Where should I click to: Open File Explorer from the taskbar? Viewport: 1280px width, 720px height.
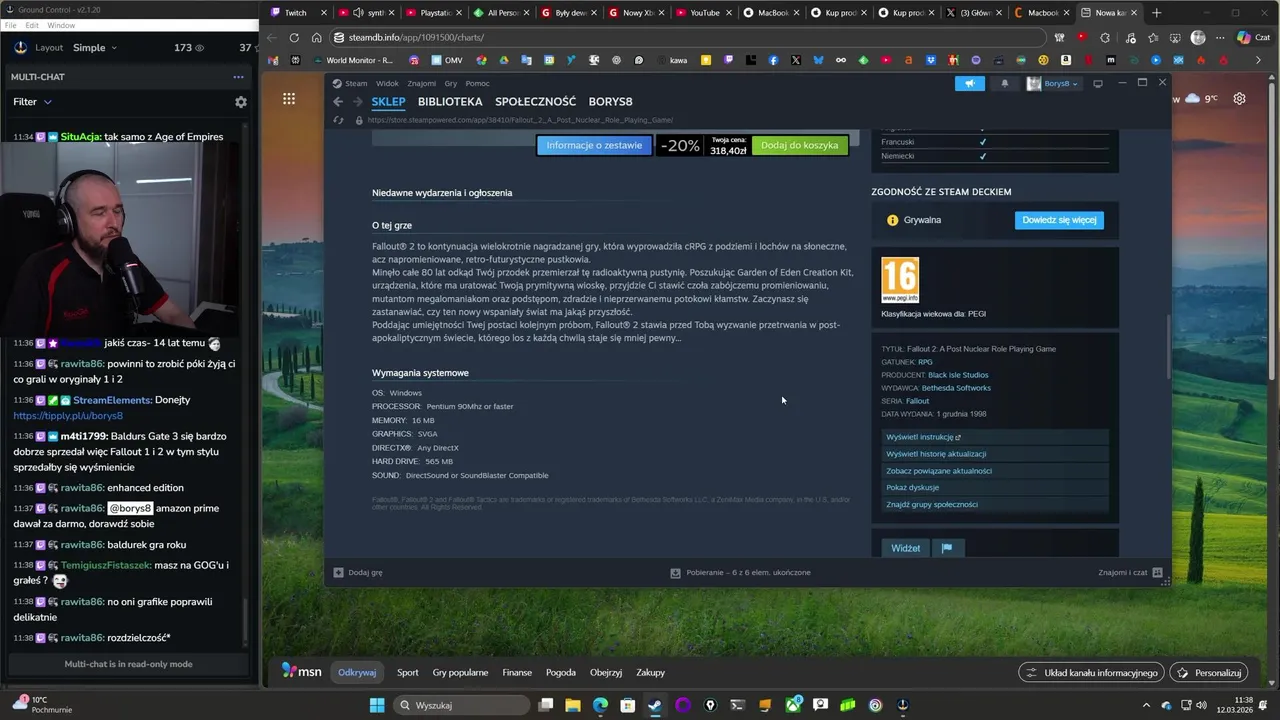point(573,705)
